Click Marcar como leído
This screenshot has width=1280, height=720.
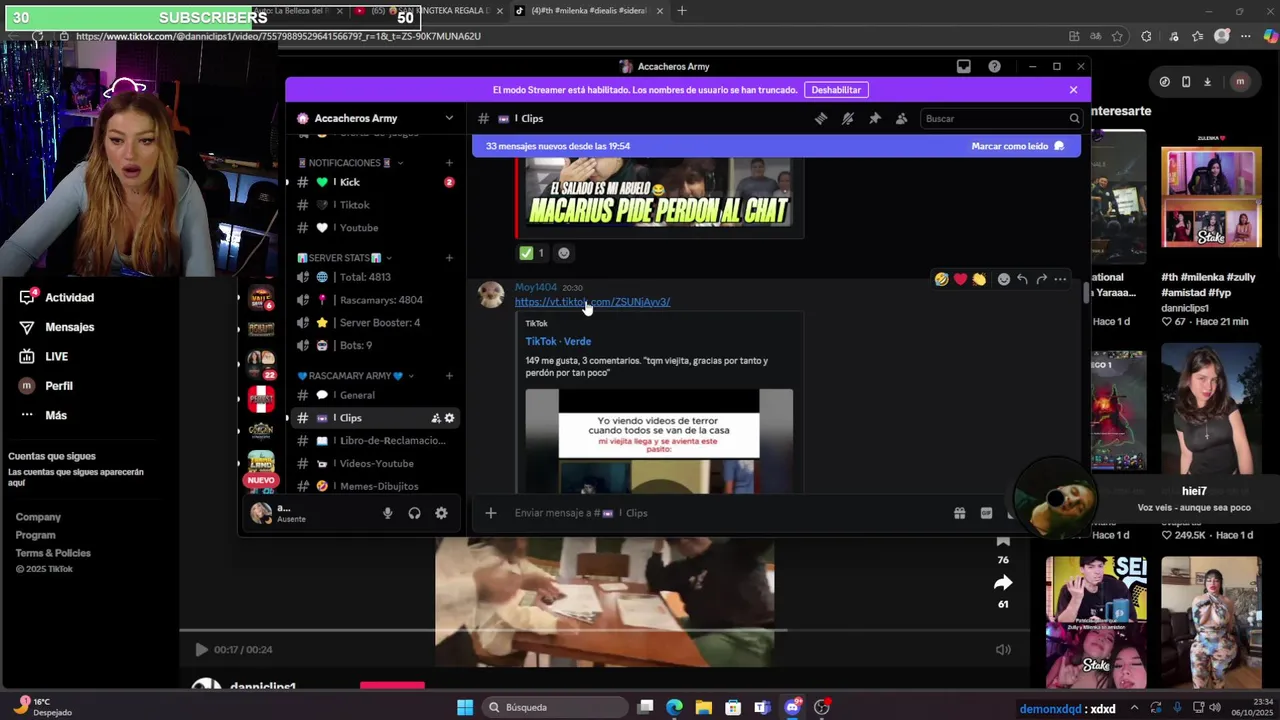coord(1018,146)
